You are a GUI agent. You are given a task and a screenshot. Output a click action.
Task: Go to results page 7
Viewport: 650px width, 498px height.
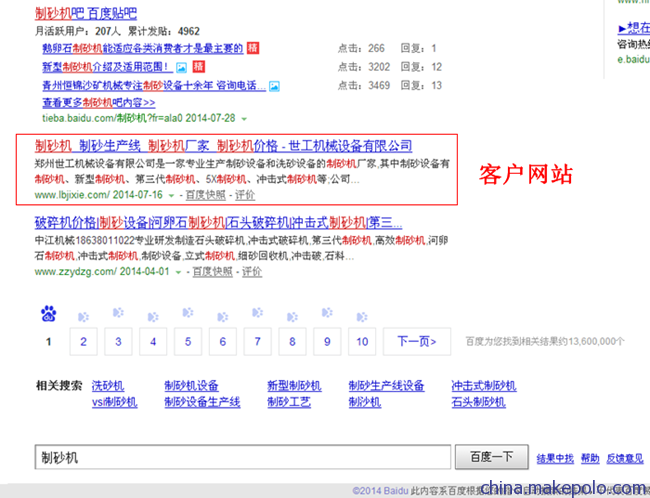point(257,342)
